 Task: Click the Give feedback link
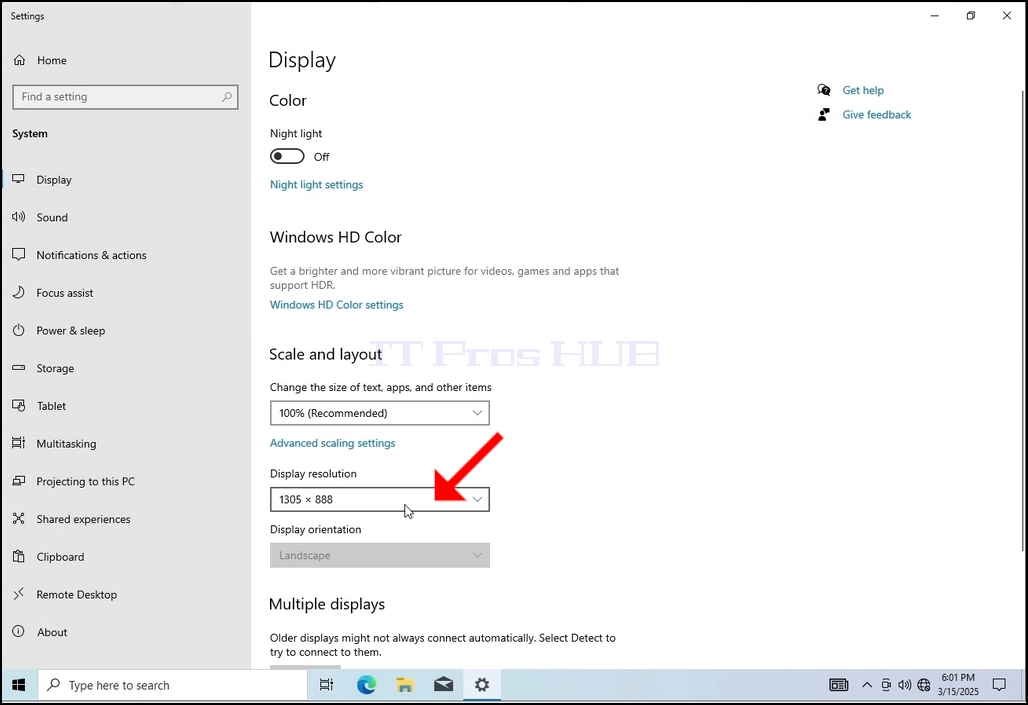pyautogui.click(x=877, y=115)
